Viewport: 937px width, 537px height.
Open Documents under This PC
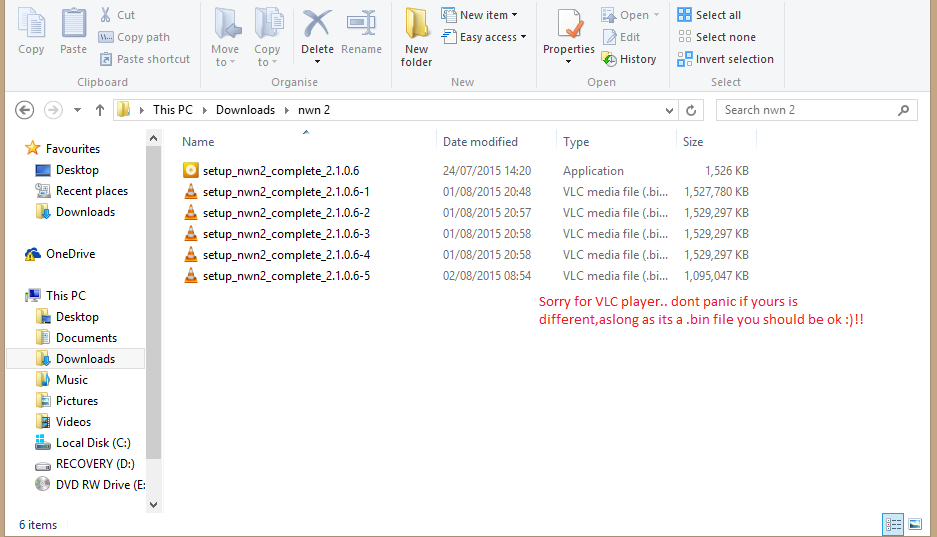(76, 337)
